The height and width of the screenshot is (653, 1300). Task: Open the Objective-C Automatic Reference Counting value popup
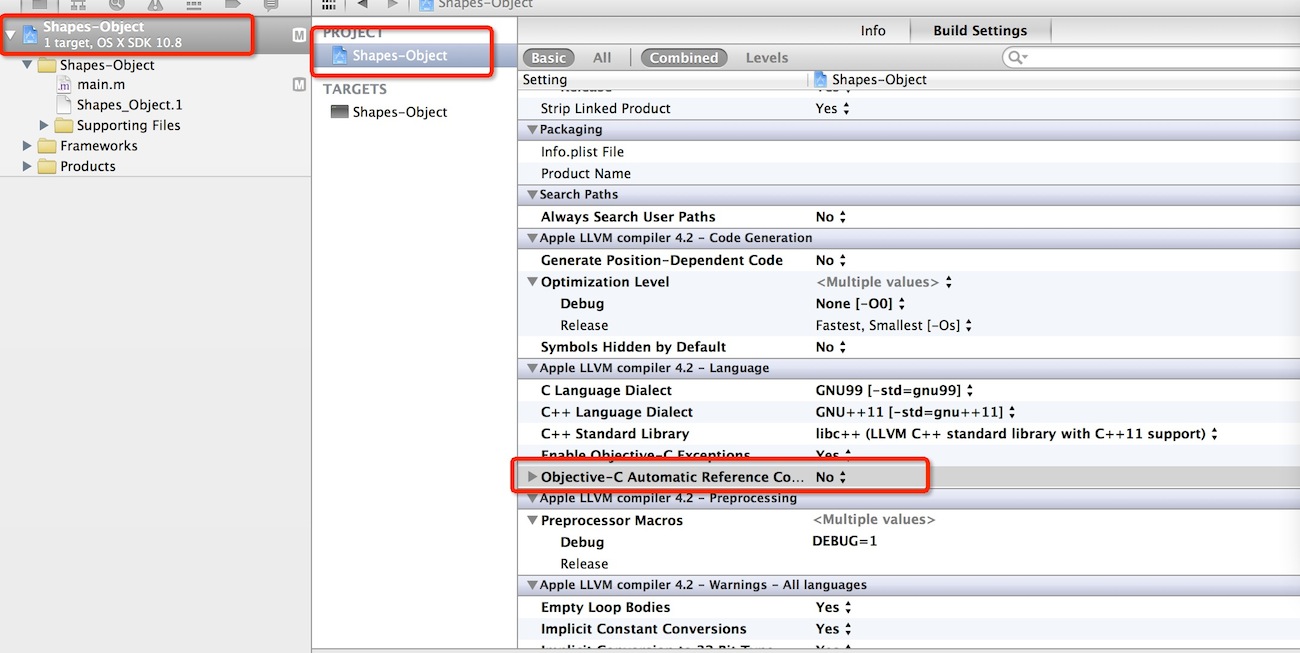pos(831,477)
